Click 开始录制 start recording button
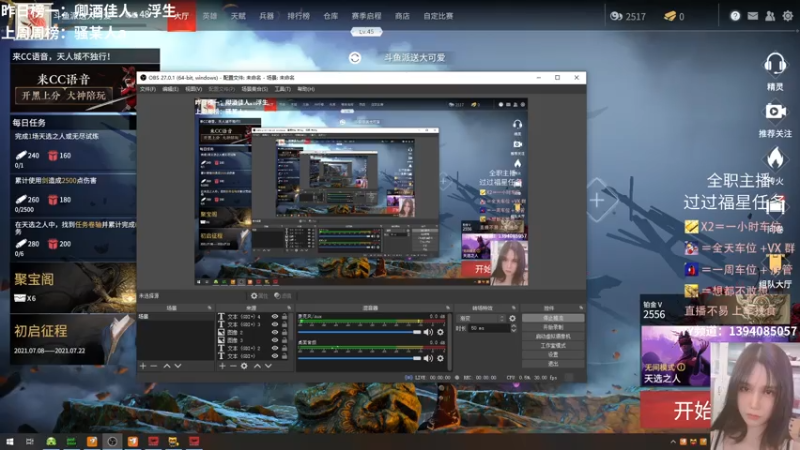This screenshot has height=450, width=800. click(x=553, y=327)
